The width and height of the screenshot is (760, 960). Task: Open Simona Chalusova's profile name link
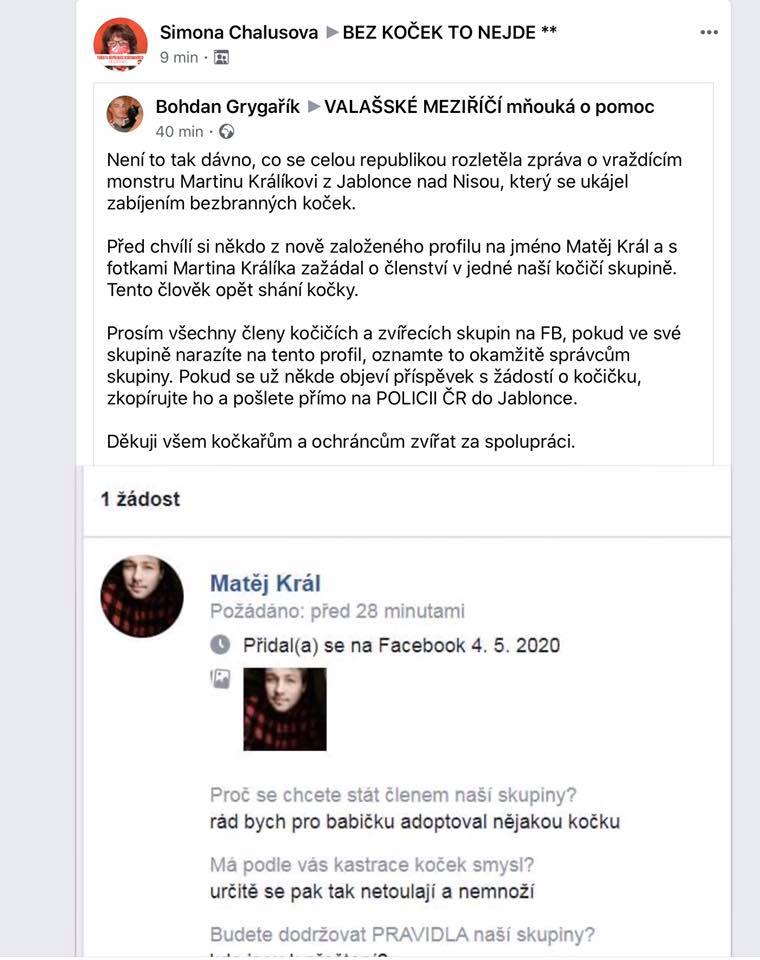pos(239,32)
